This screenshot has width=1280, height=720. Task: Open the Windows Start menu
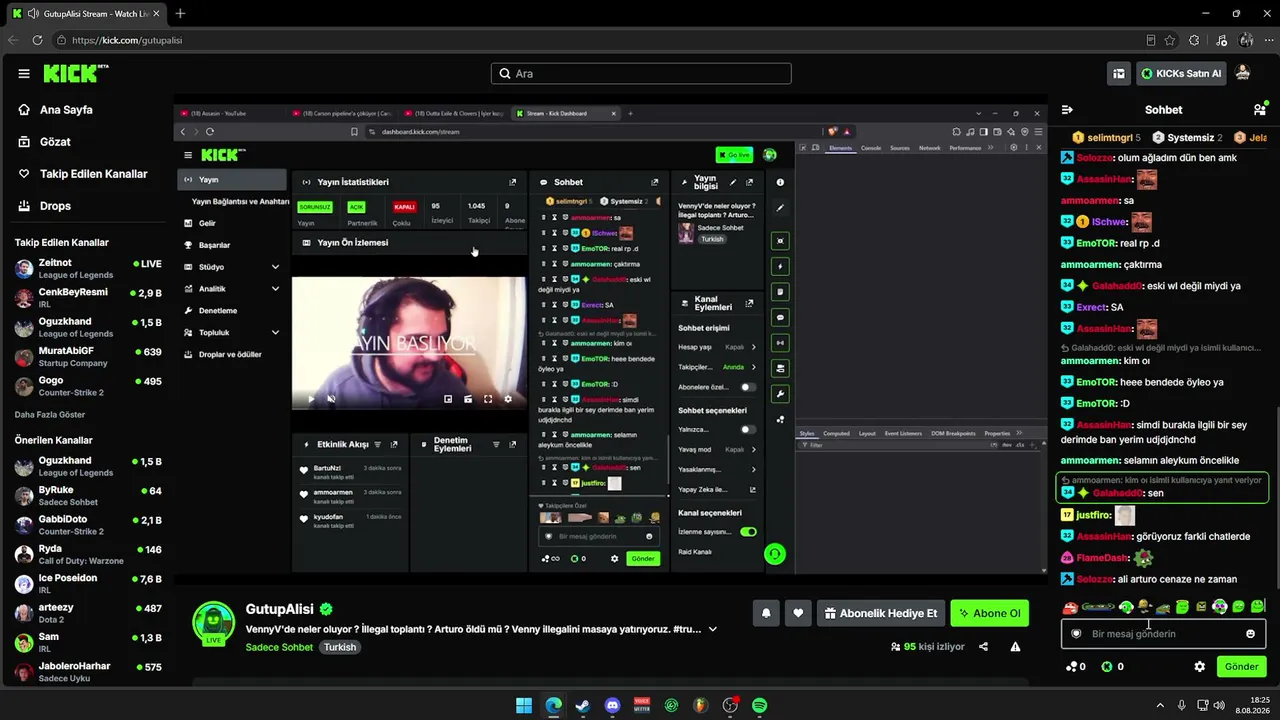pos(524,706)
